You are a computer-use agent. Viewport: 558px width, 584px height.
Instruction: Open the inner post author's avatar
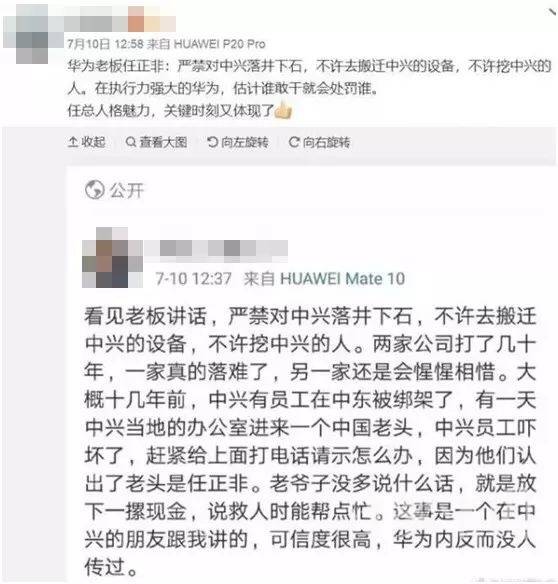[x=112, y=257]
